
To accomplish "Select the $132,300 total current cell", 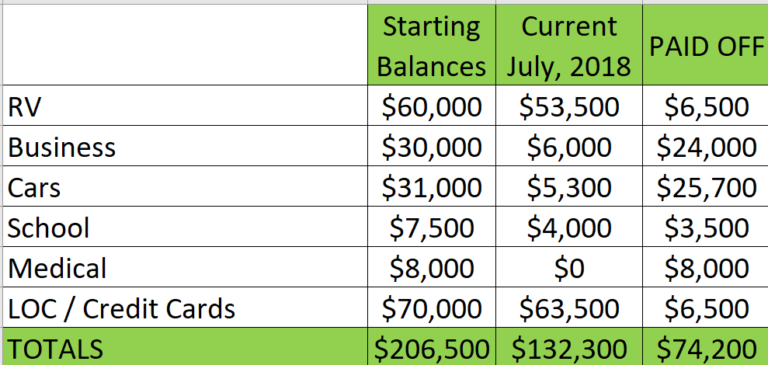I will click(569, 347).
